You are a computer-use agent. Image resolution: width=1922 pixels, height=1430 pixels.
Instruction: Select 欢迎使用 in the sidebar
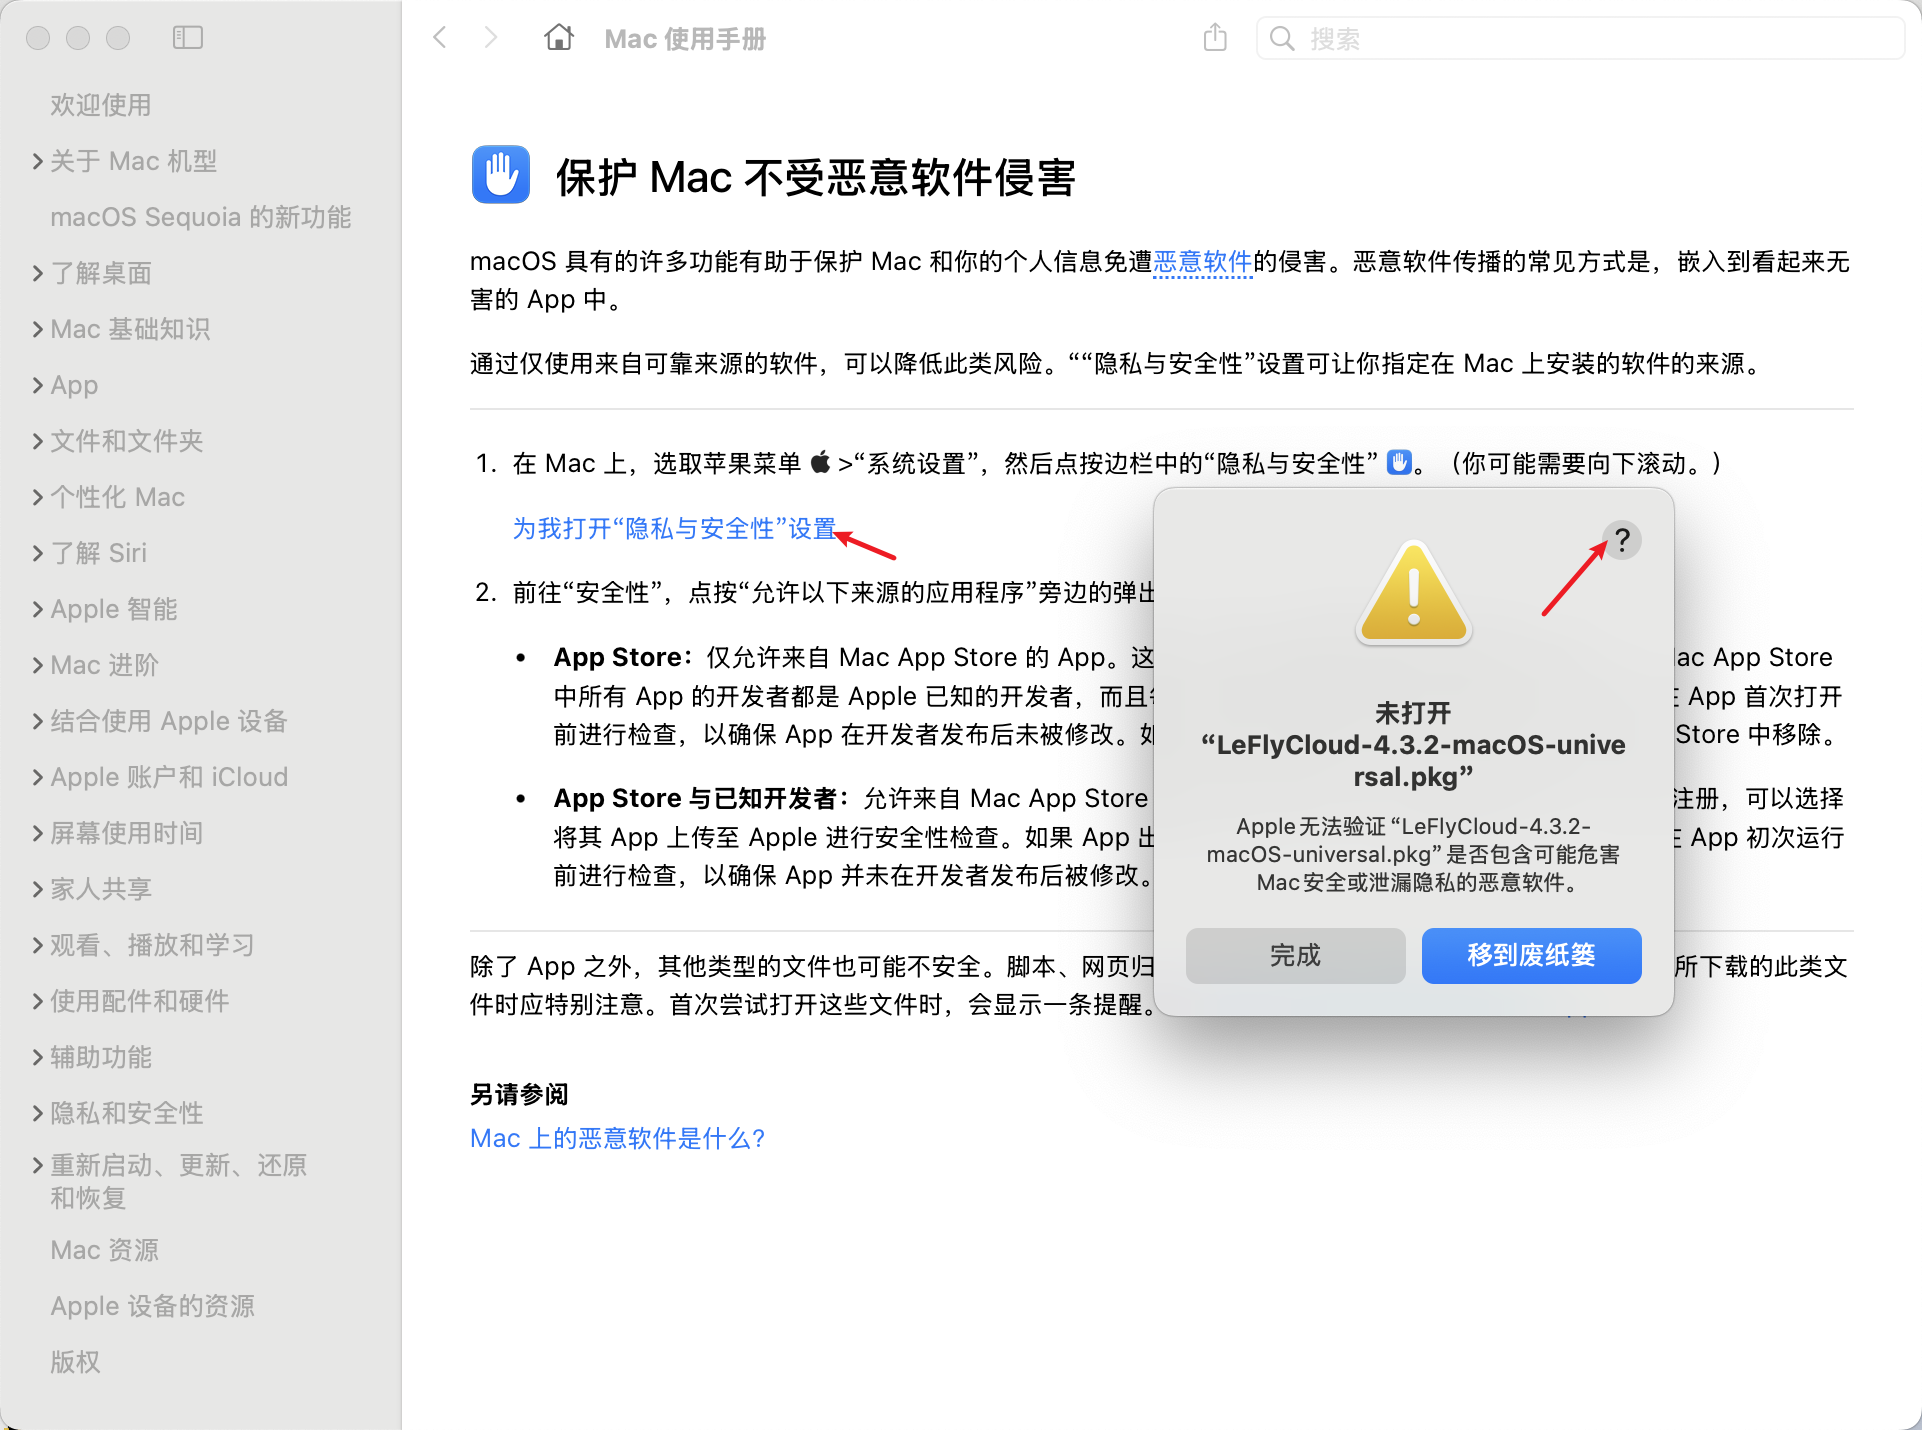[x=101, y=105]
